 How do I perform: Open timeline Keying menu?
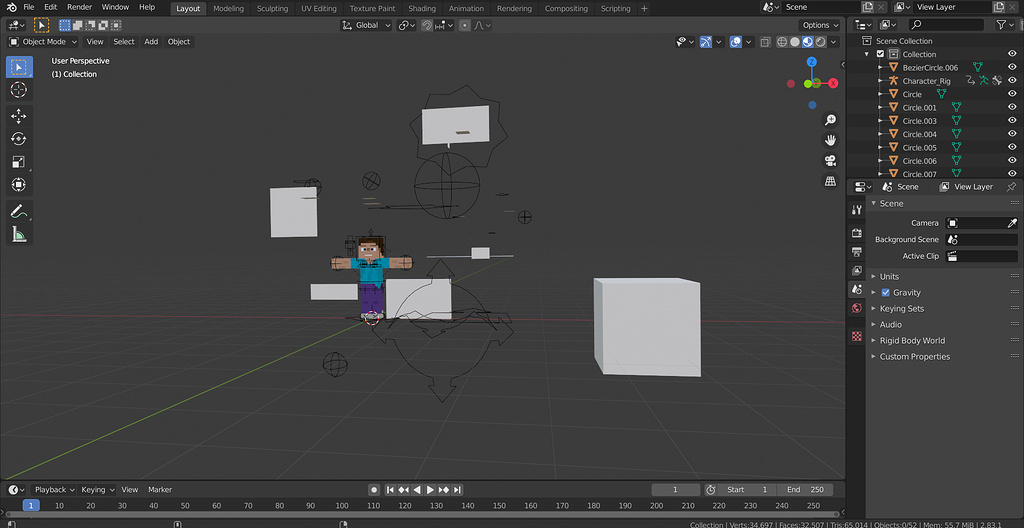point(97,489)
